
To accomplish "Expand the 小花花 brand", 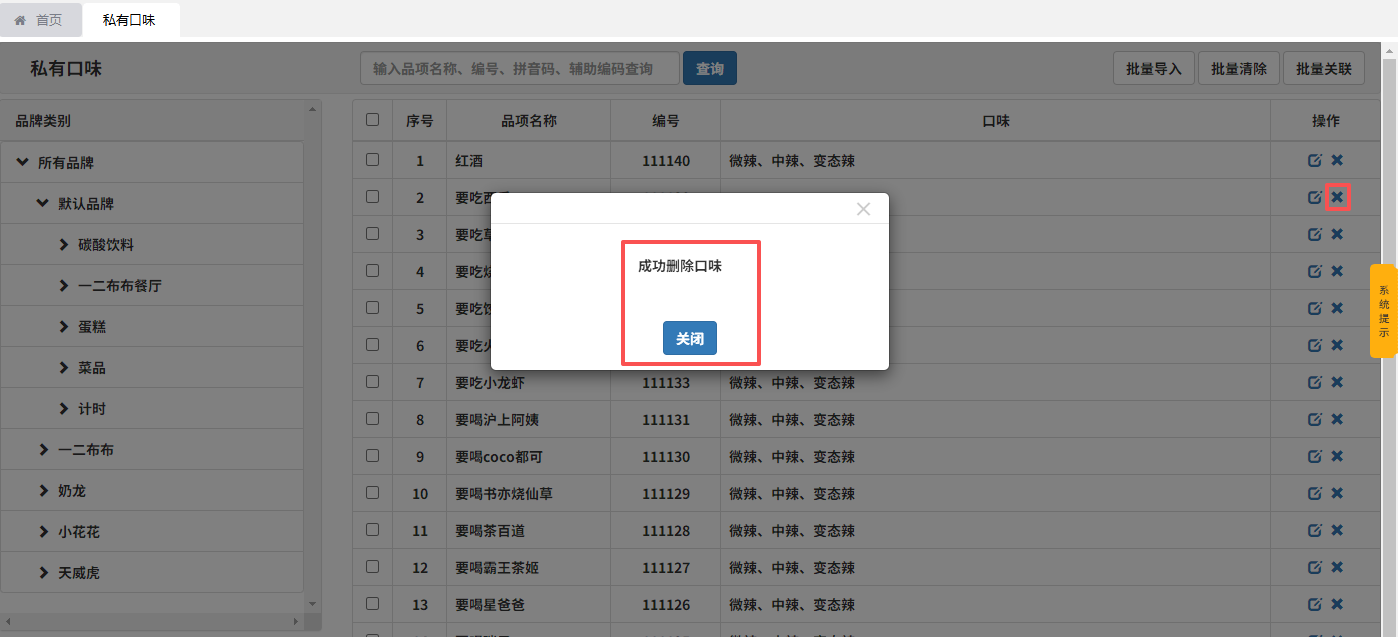I will [x=43, y=531].
